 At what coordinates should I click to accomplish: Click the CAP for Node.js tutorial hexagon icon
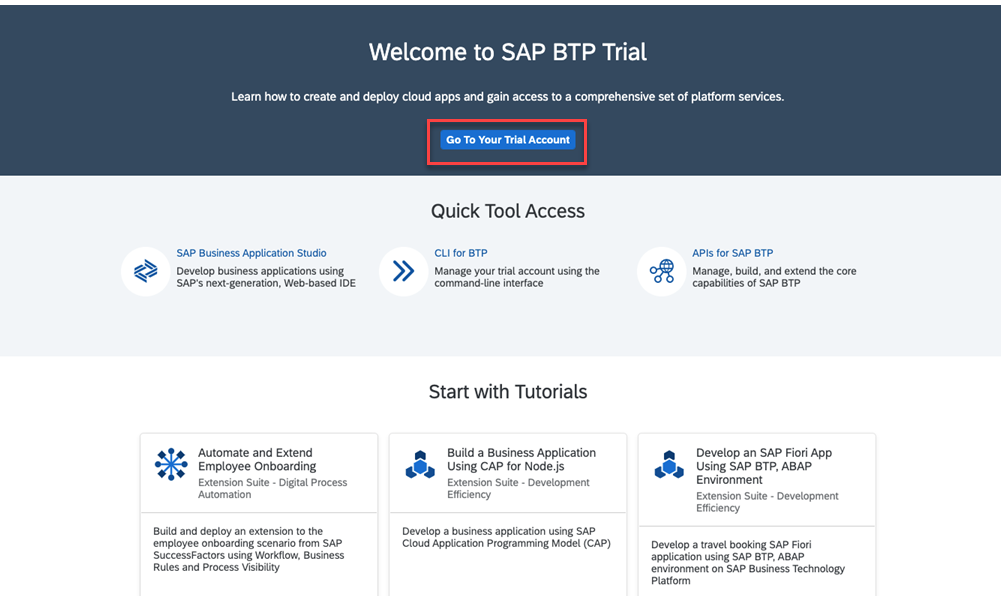click(420, 465)
